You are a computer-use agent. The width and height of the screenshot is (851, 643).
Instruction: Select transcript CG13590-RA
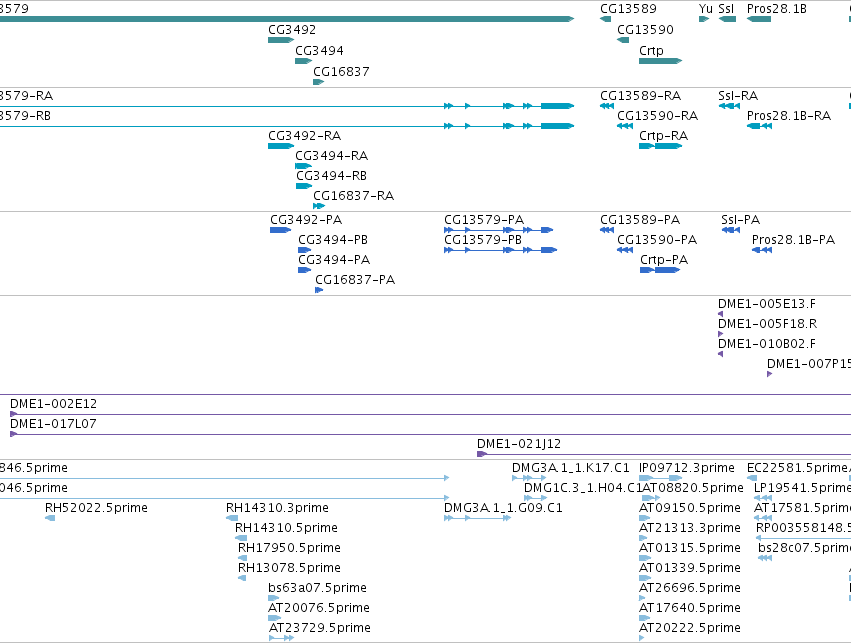coord(625,126)
